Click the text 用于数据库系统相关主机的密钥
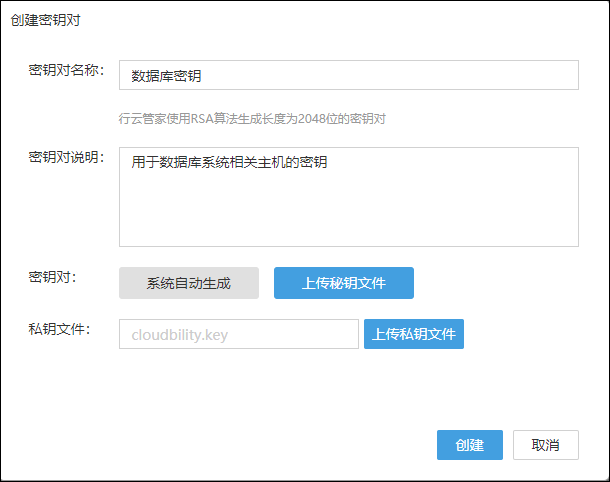The height and width of the screenshot is (482, 610). point(230,162)
